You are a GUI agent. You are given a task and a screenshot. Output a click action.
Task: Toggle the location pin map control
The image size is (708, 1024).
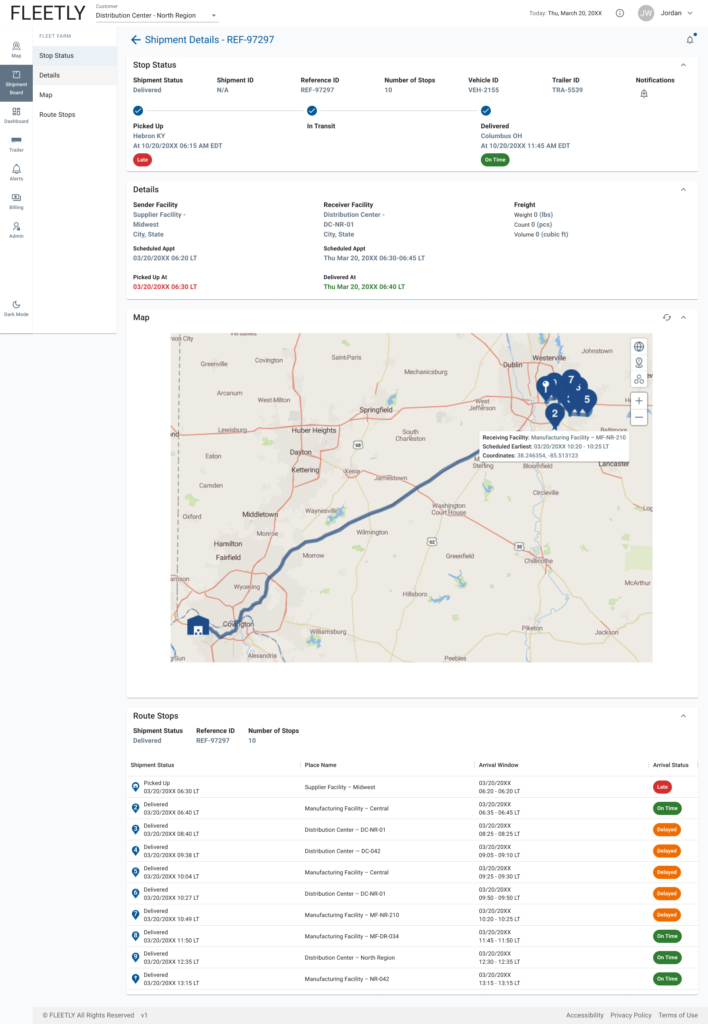point(639,363)
